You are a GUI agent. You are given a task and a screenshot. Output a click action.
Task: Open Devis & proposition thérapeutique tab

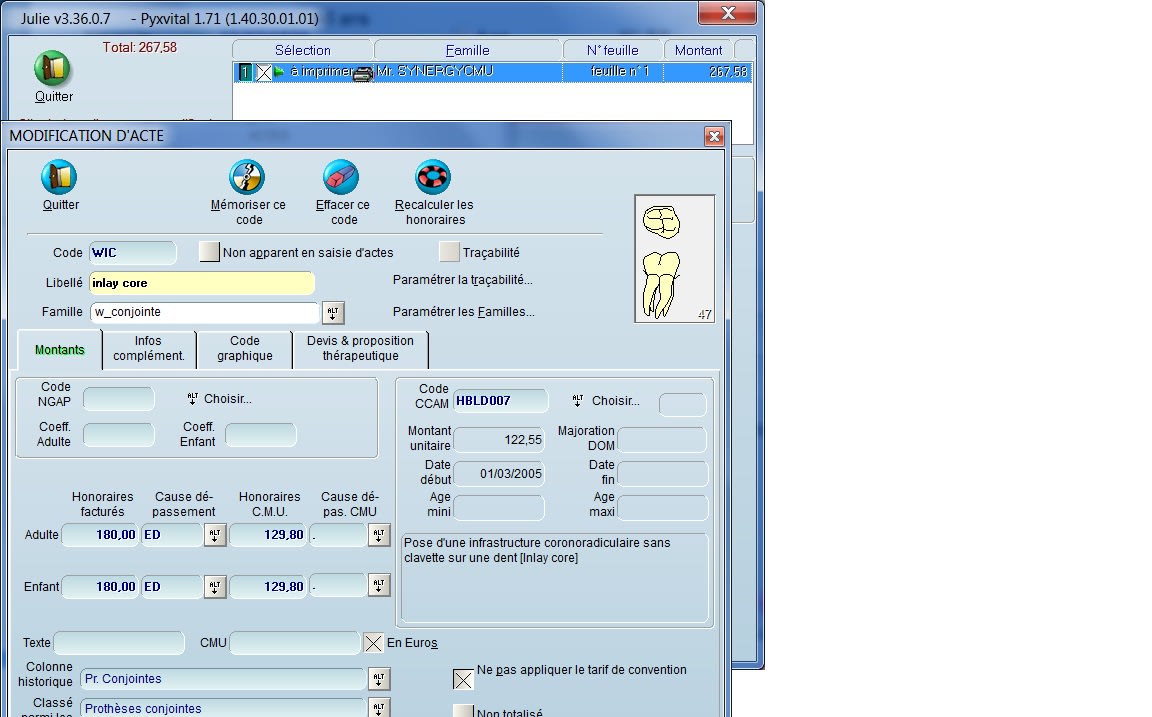point(360,348)
